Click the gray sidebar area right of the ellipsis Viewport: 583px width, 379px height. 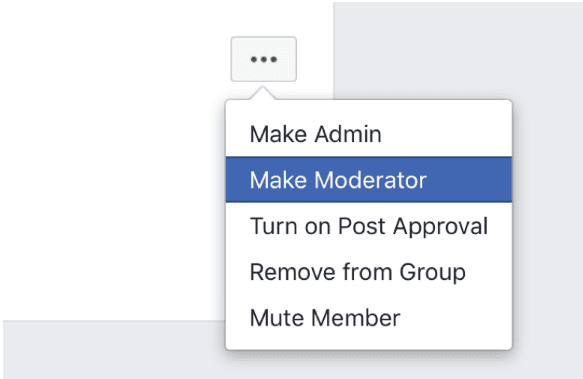(x=458, y=50)
